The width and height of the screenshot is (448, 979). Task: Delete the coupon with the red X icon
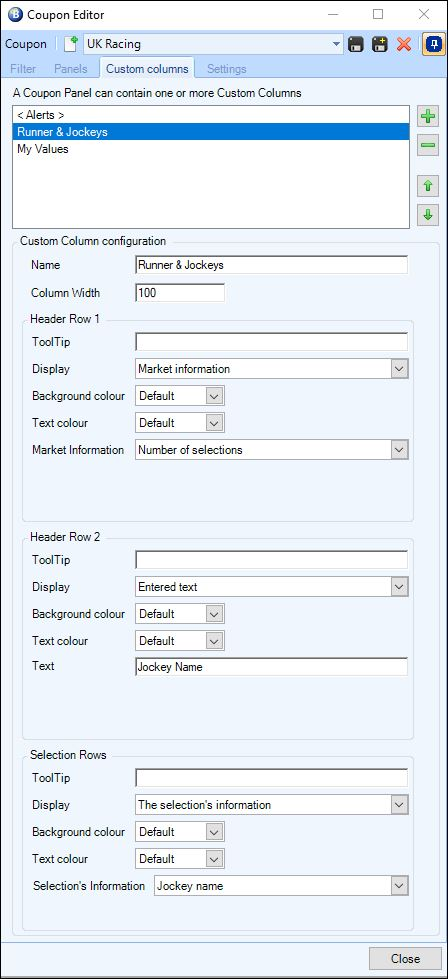tap(404, 44)
